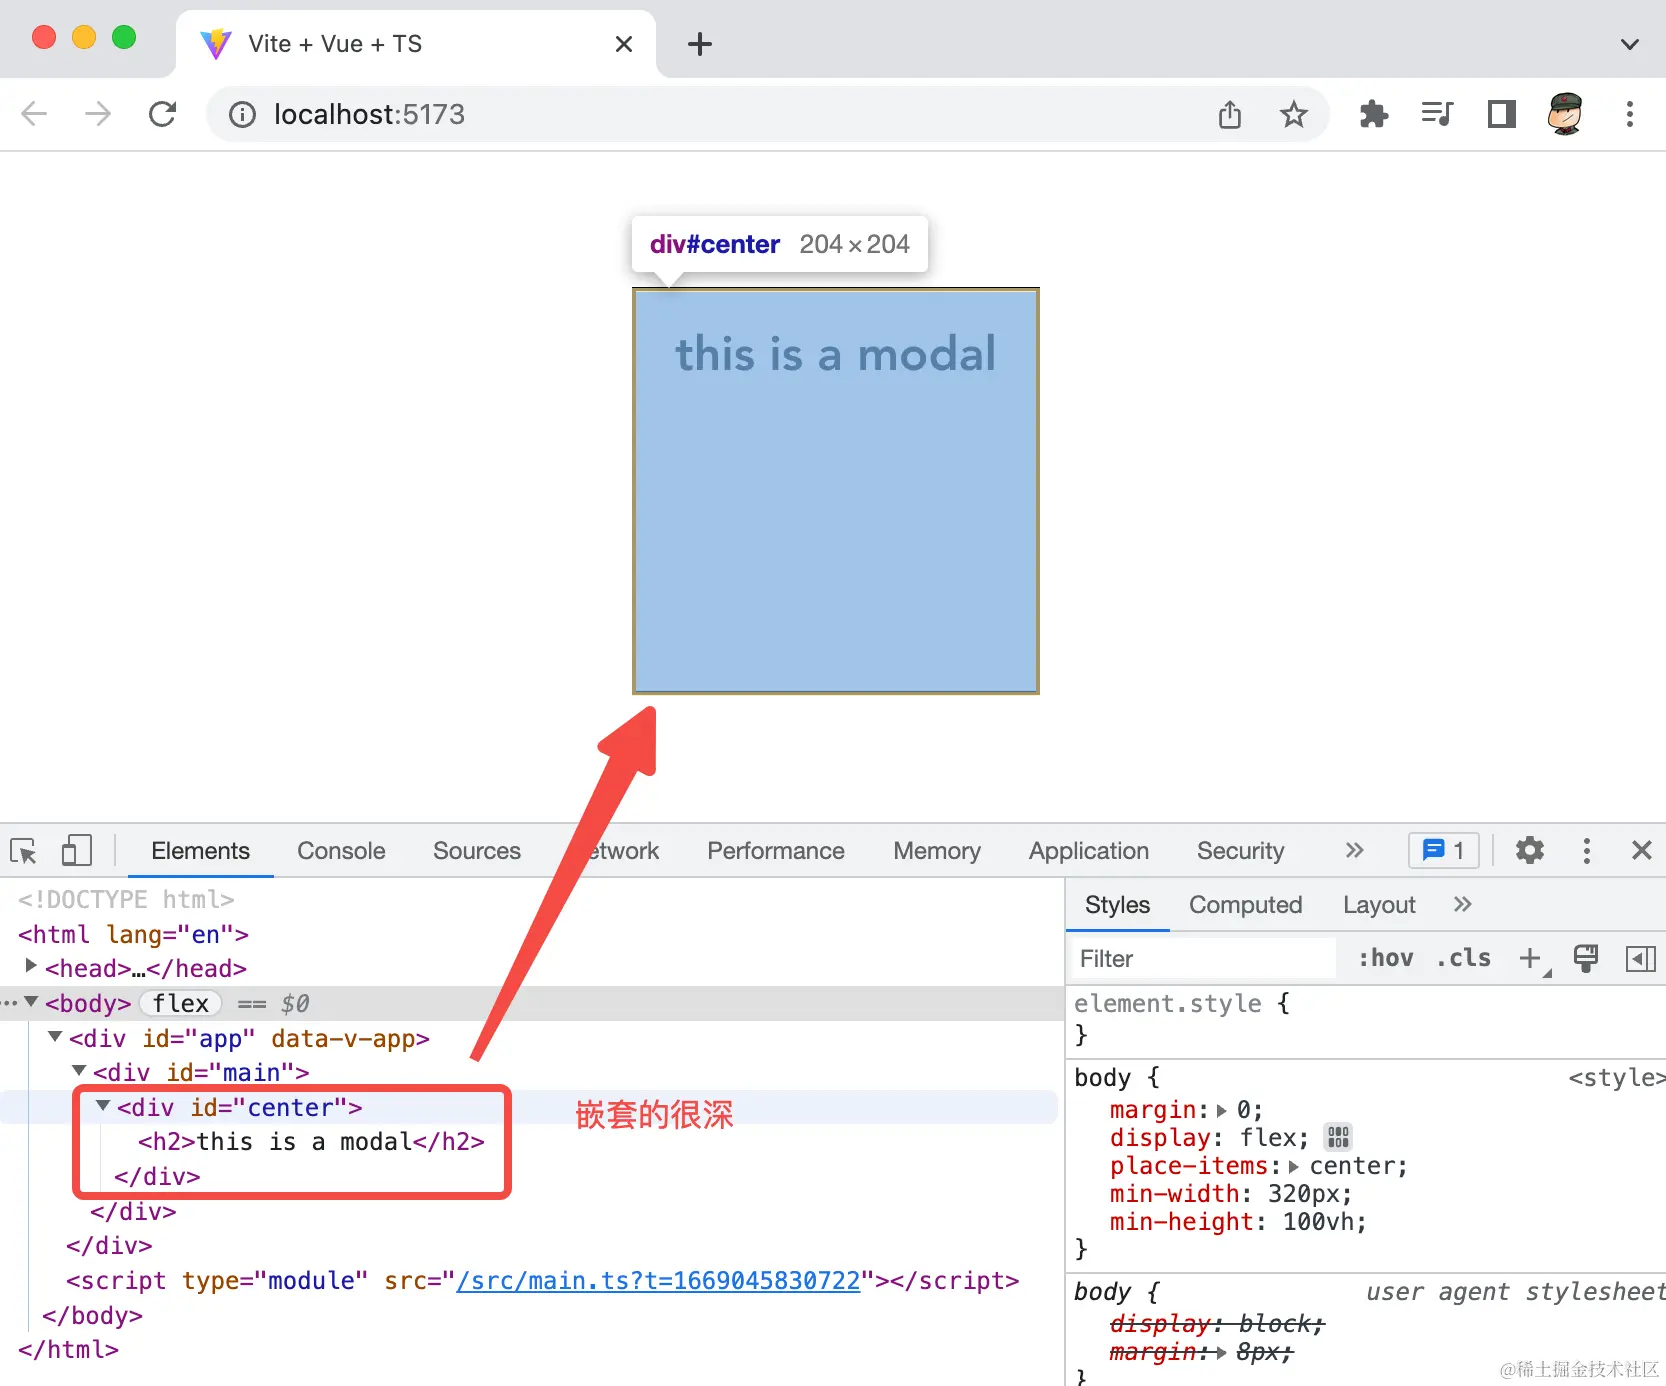Share this page icon in address bar

pyautogui.click(x=1230, y=115)
